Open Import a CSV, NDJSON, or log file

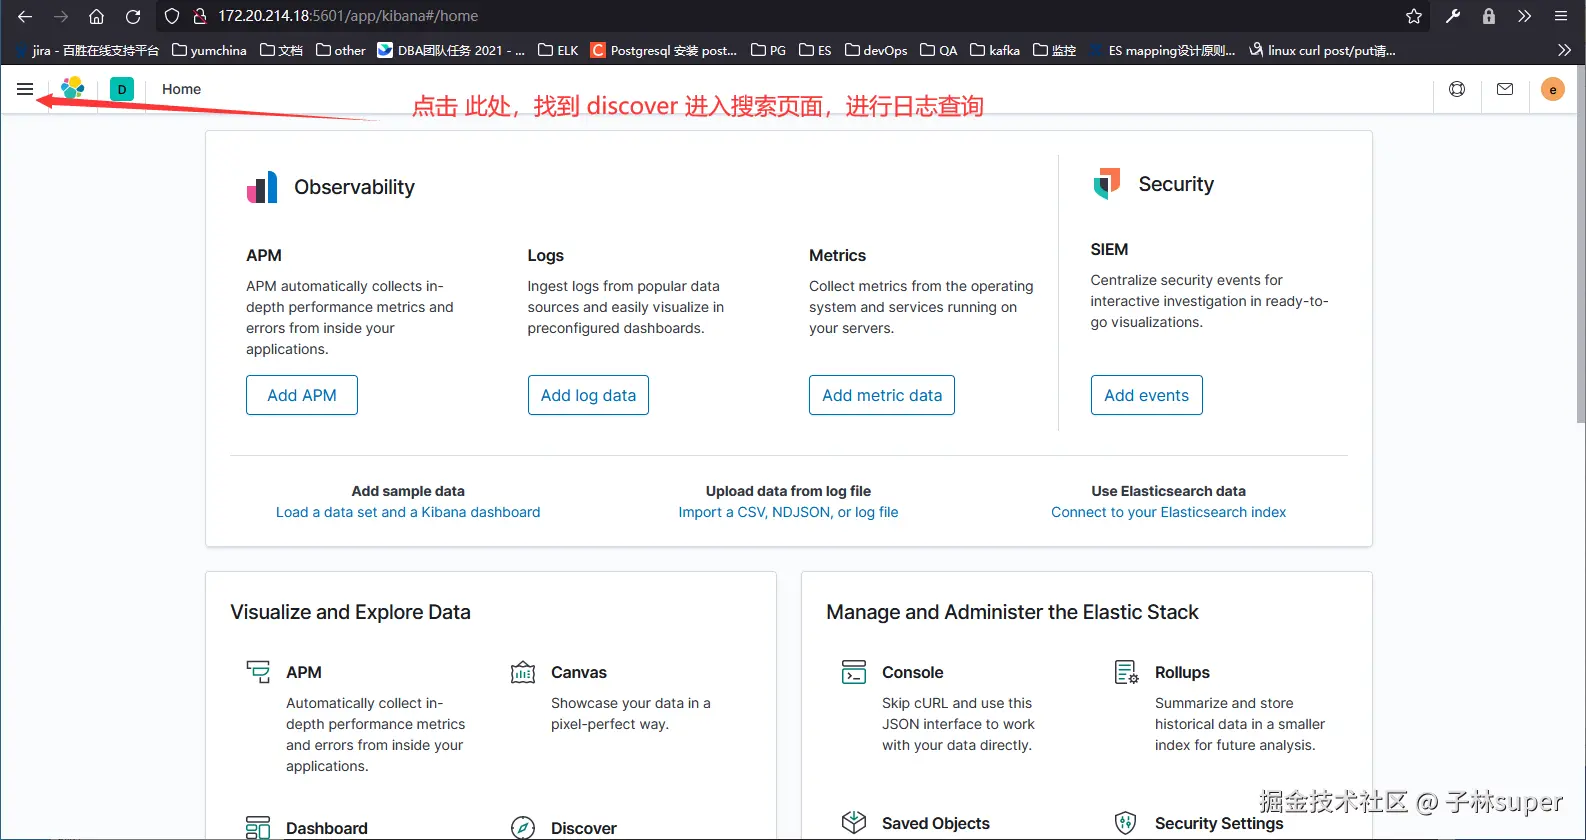pyautogui.click(x=788, y=512)
